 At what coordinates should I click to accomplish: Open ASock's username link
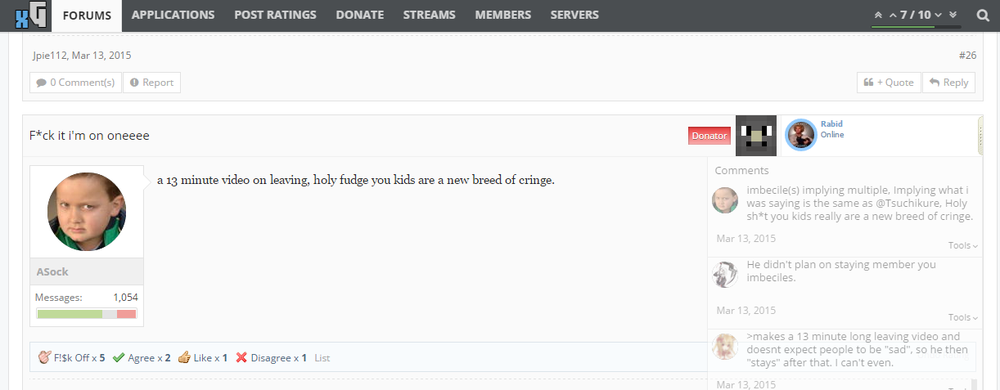coord(52,271)
